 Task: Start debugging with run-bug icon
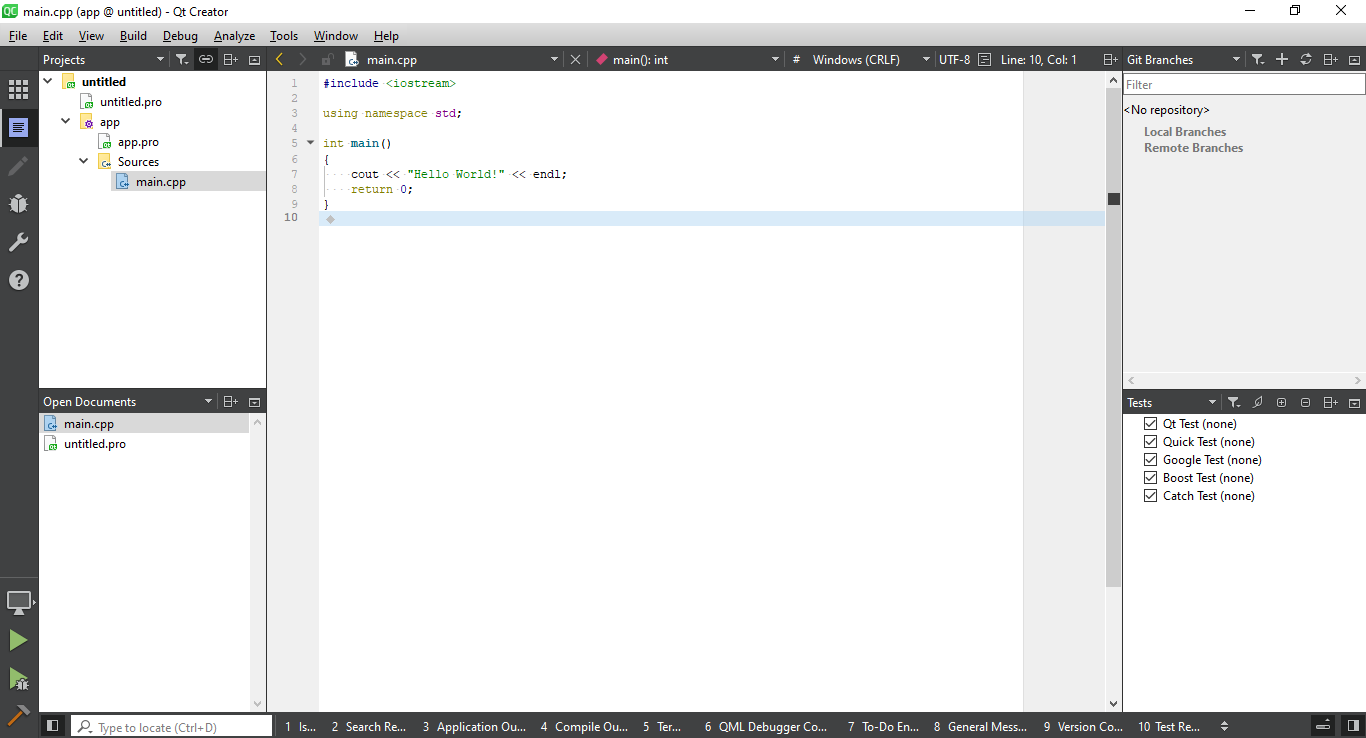tap(18, 679)
